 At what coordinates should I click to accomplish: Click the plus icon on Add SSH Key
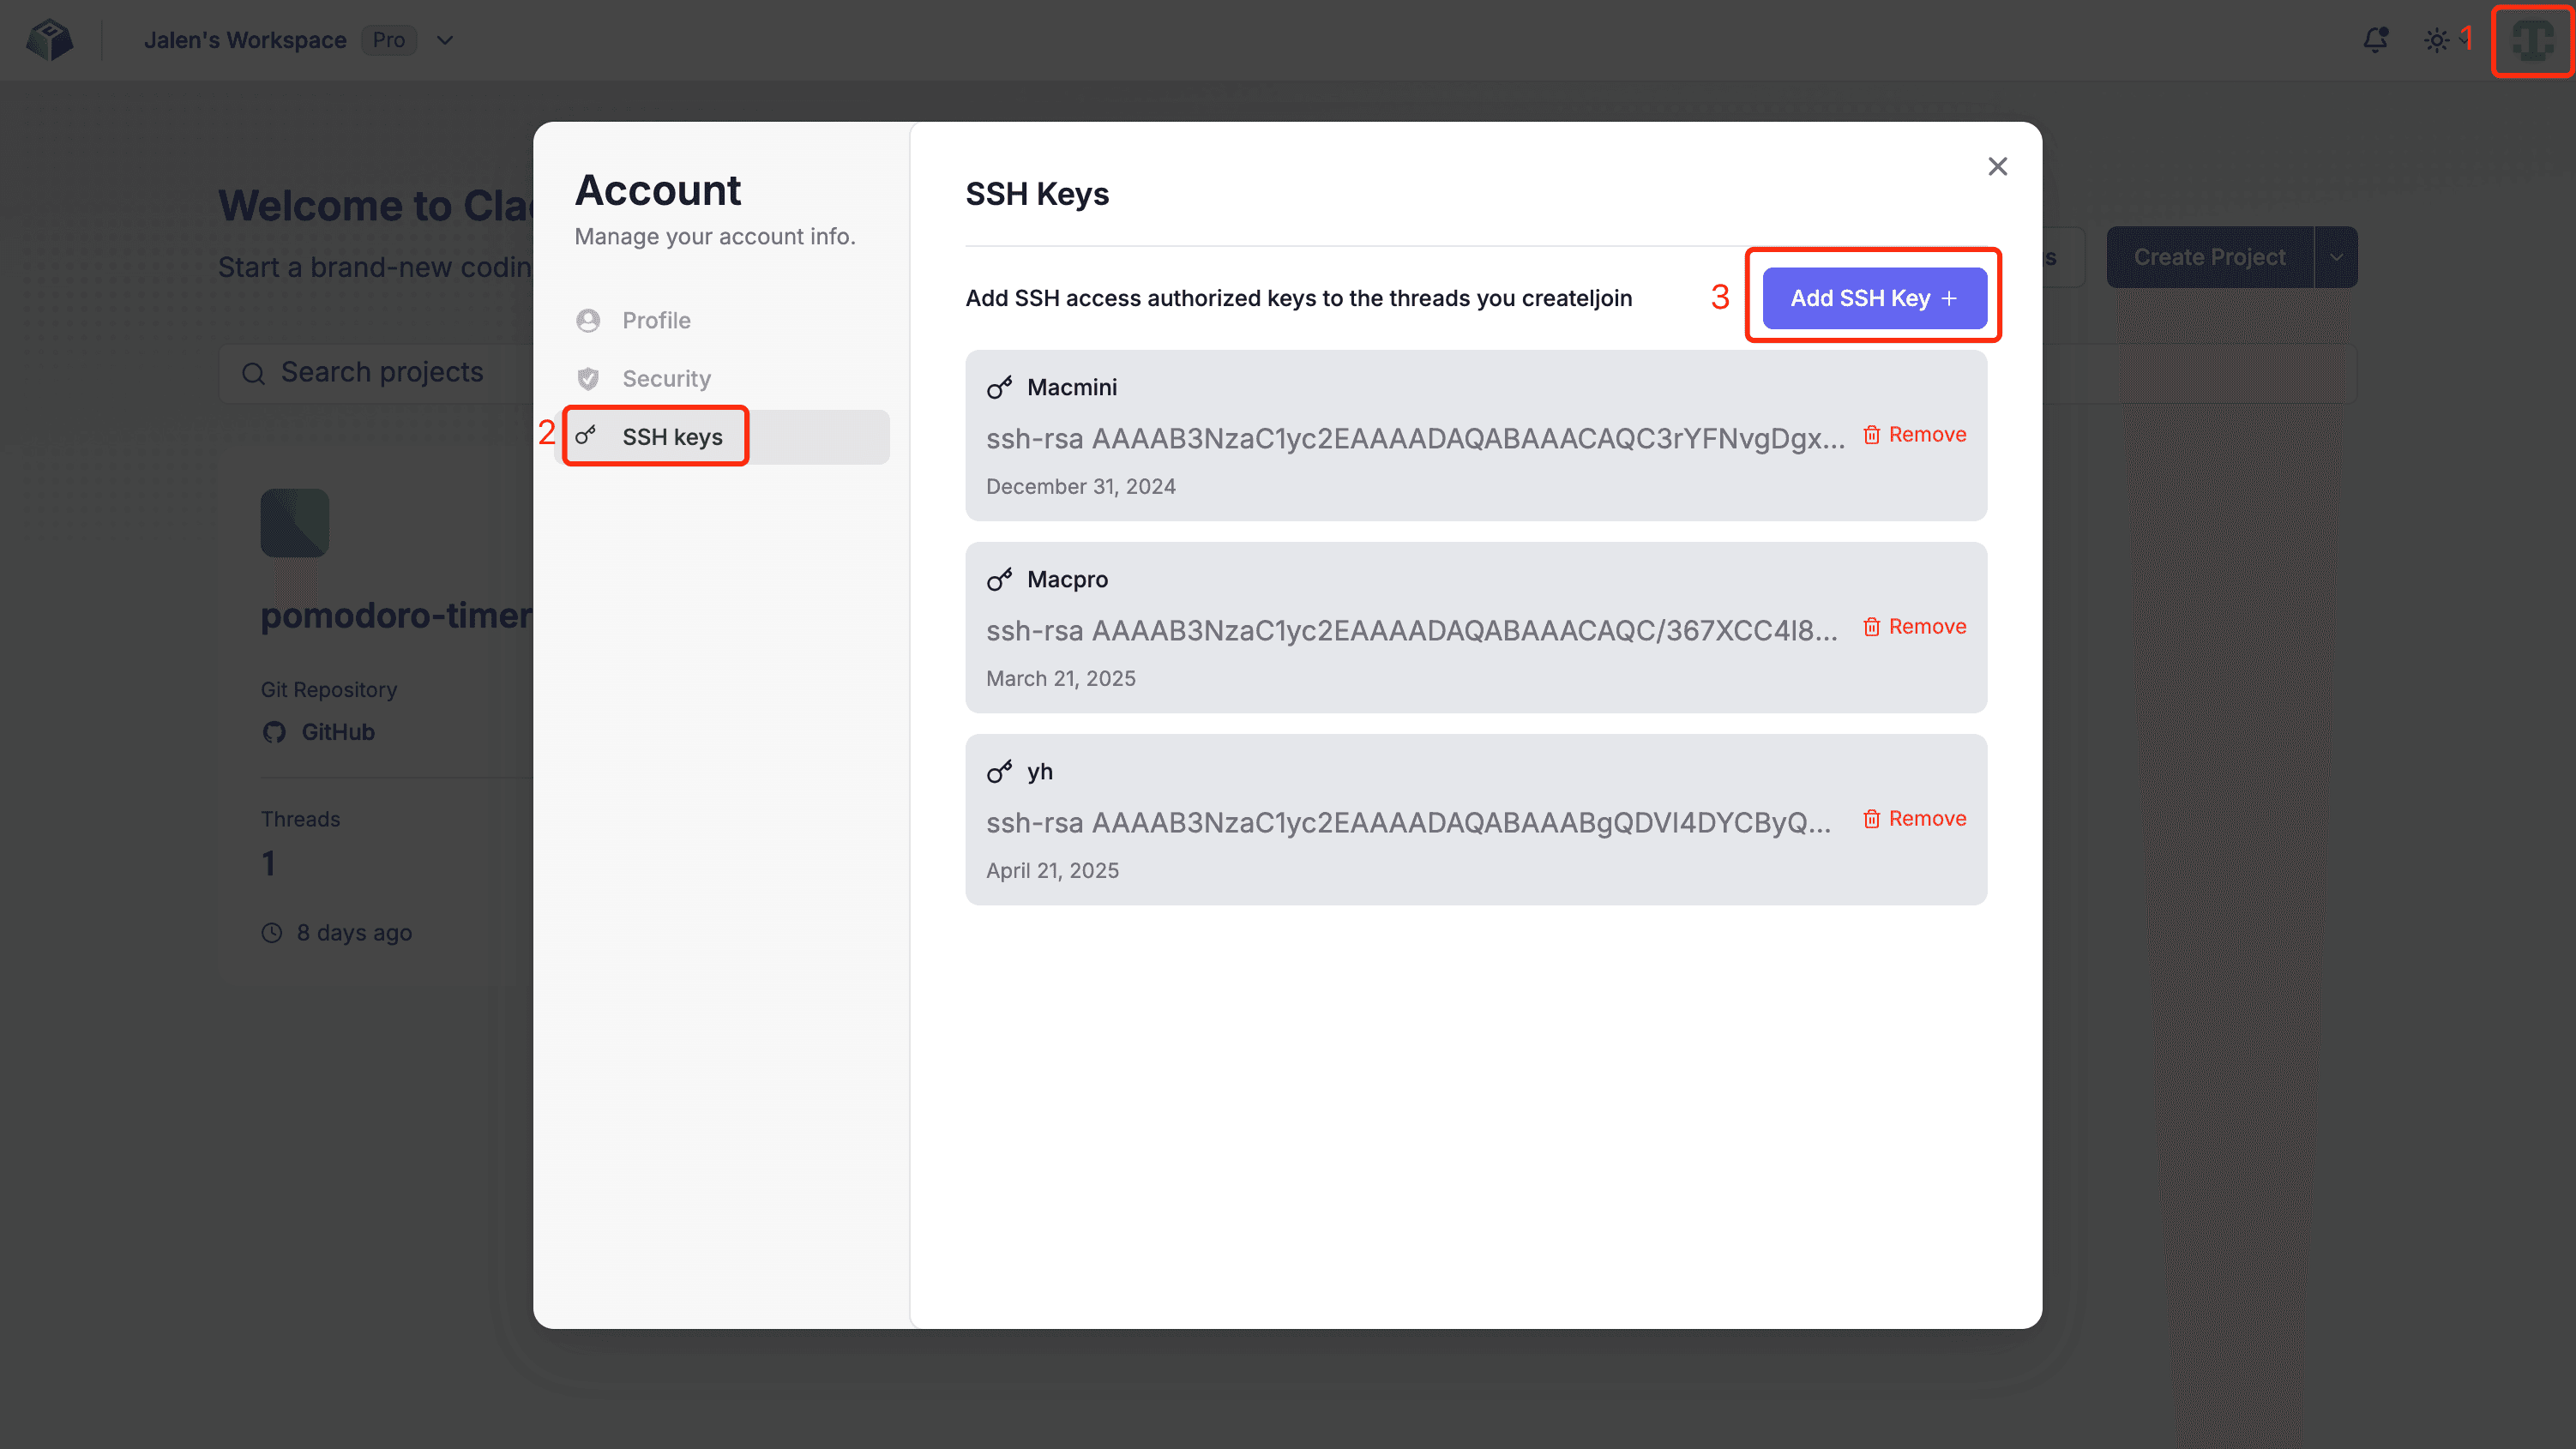(1949, 298)
